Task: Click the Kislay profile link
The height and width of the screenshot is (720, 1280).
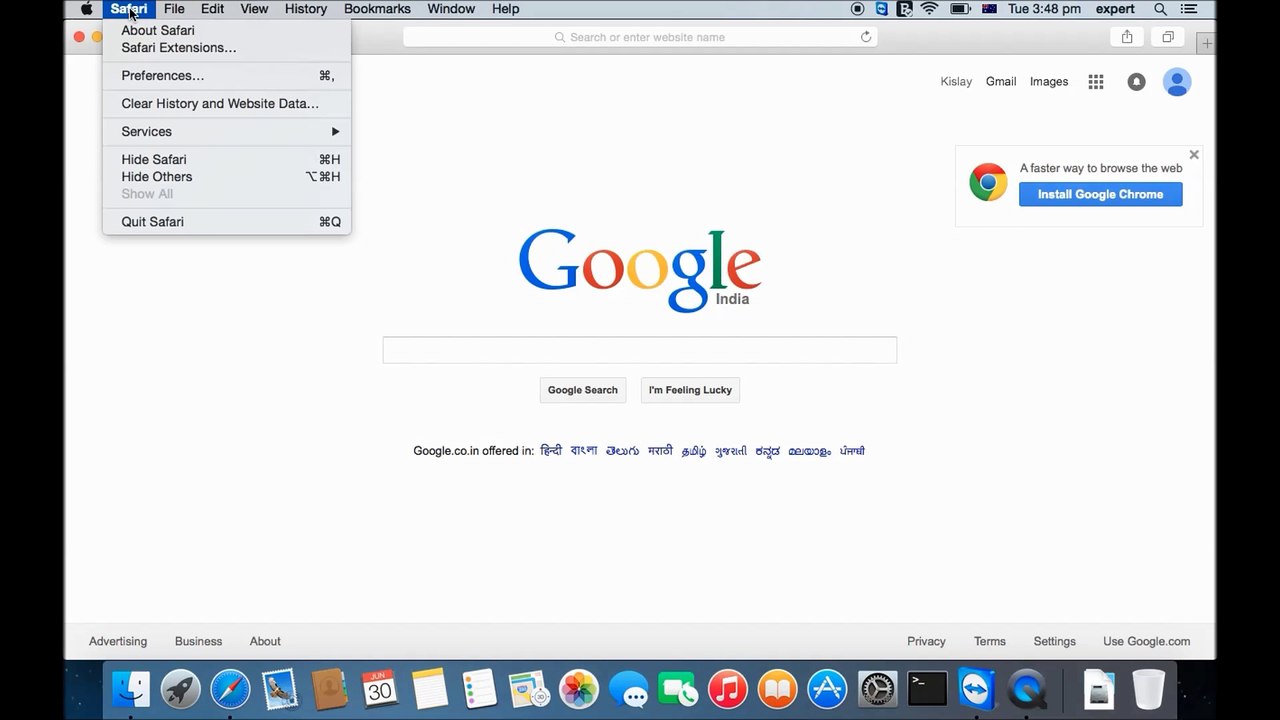Action: pyautogui.click(x=956, y=82)
